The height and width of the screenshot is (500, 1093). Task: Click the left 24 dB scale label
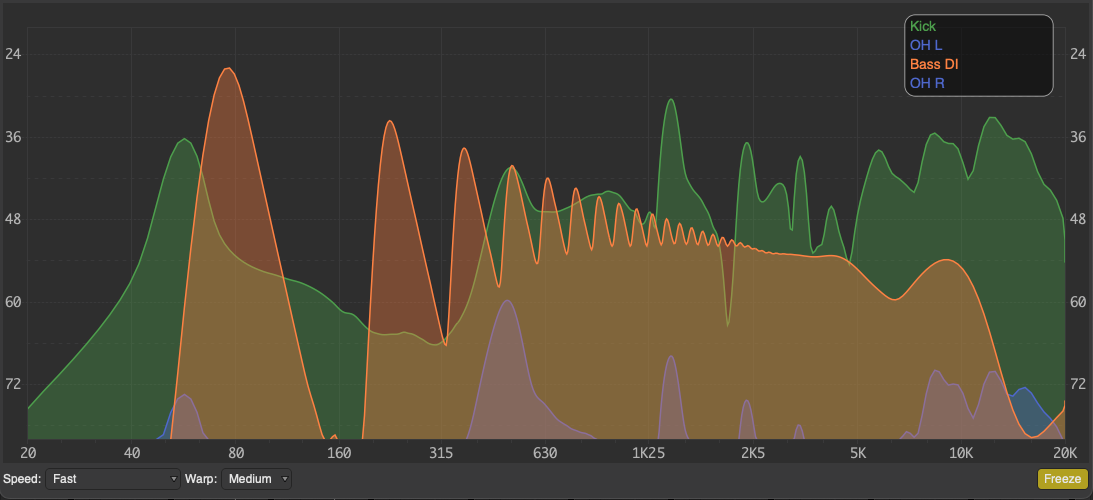point(13,54)
